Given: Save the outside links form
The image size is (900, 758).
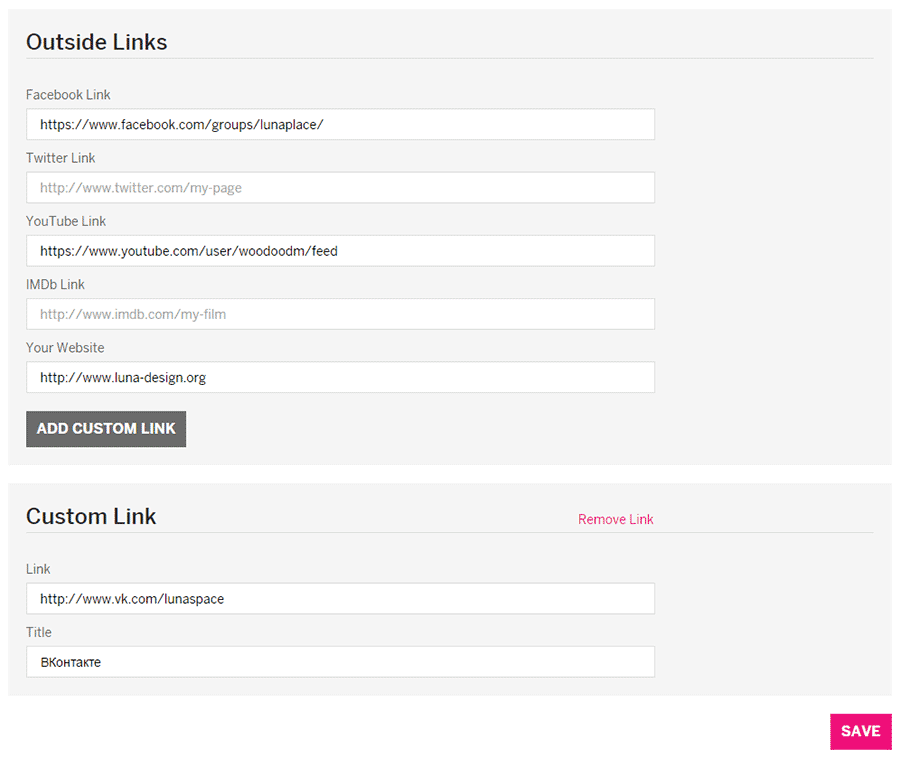Looking at the screenshot, I should 860,731.
